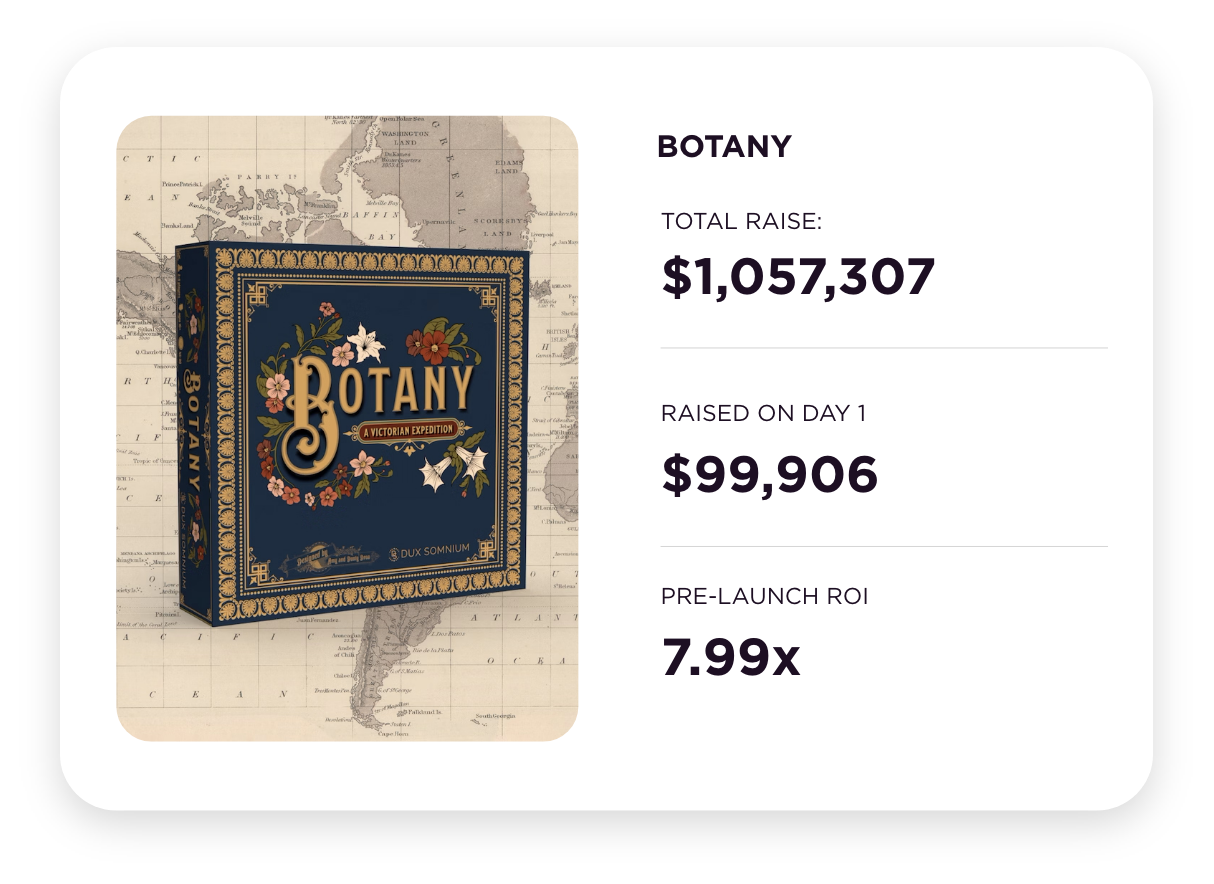Click the designer credit emblem on box

point(335,553)
